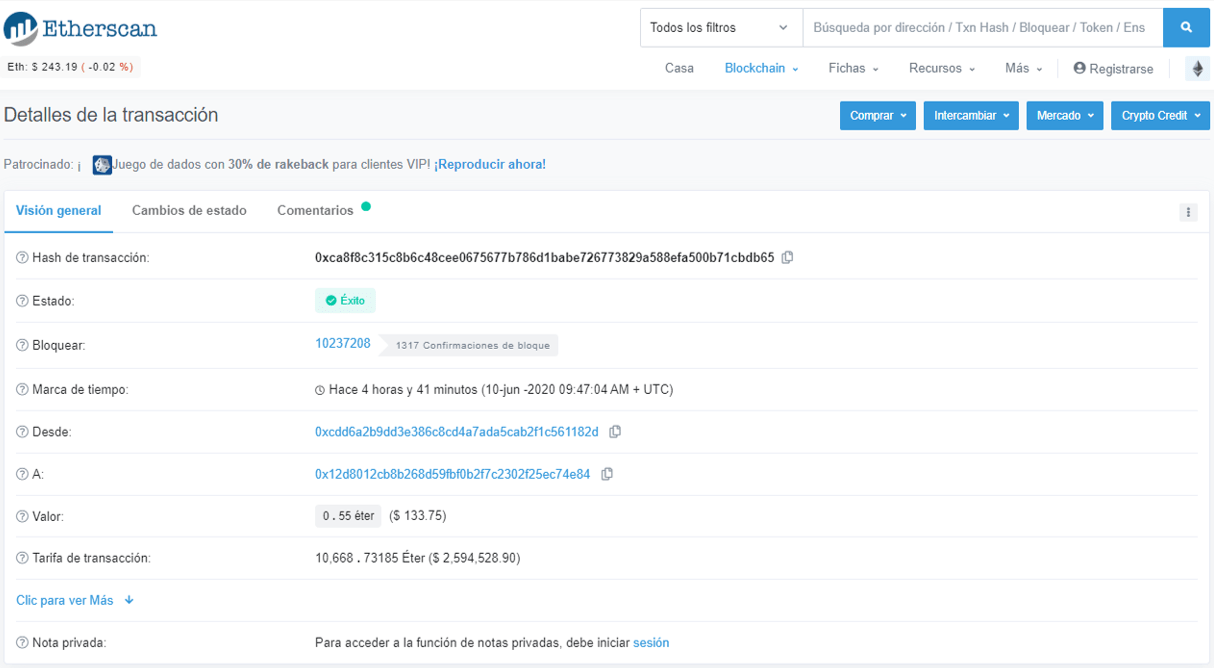This screenshot has width=1214, height=668.
Task: Show help for Bloquear field
Action: tap(22, 345)
